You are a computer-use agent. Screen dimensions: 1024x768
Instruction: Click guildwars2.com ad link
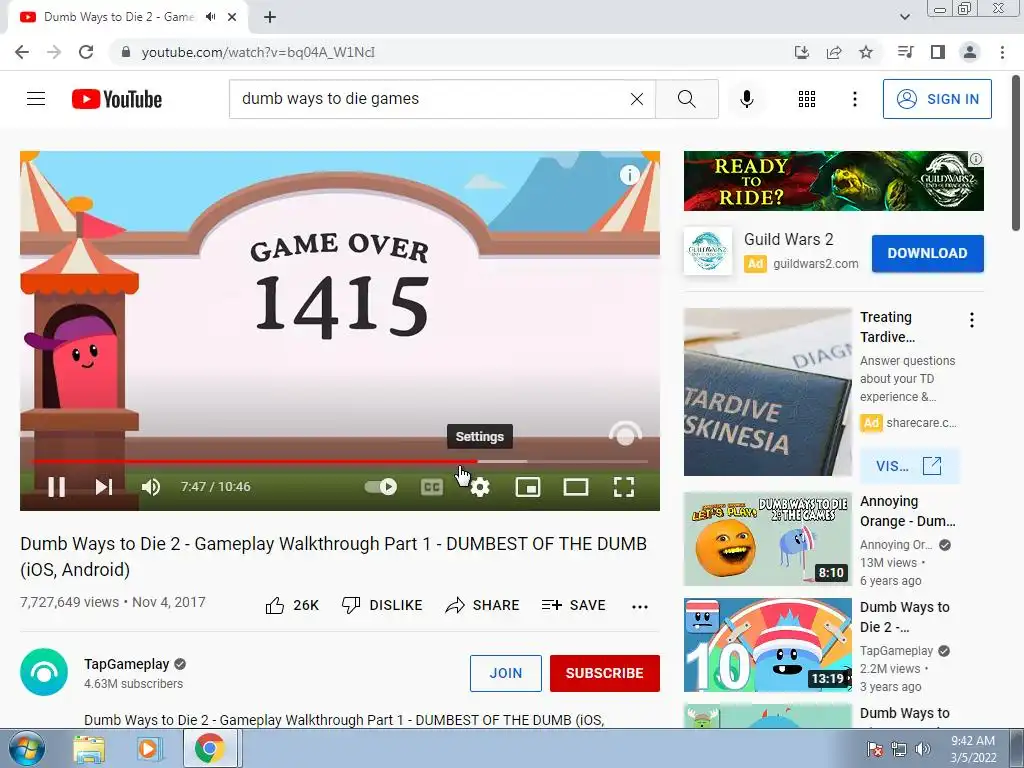[x=816, y=264]
